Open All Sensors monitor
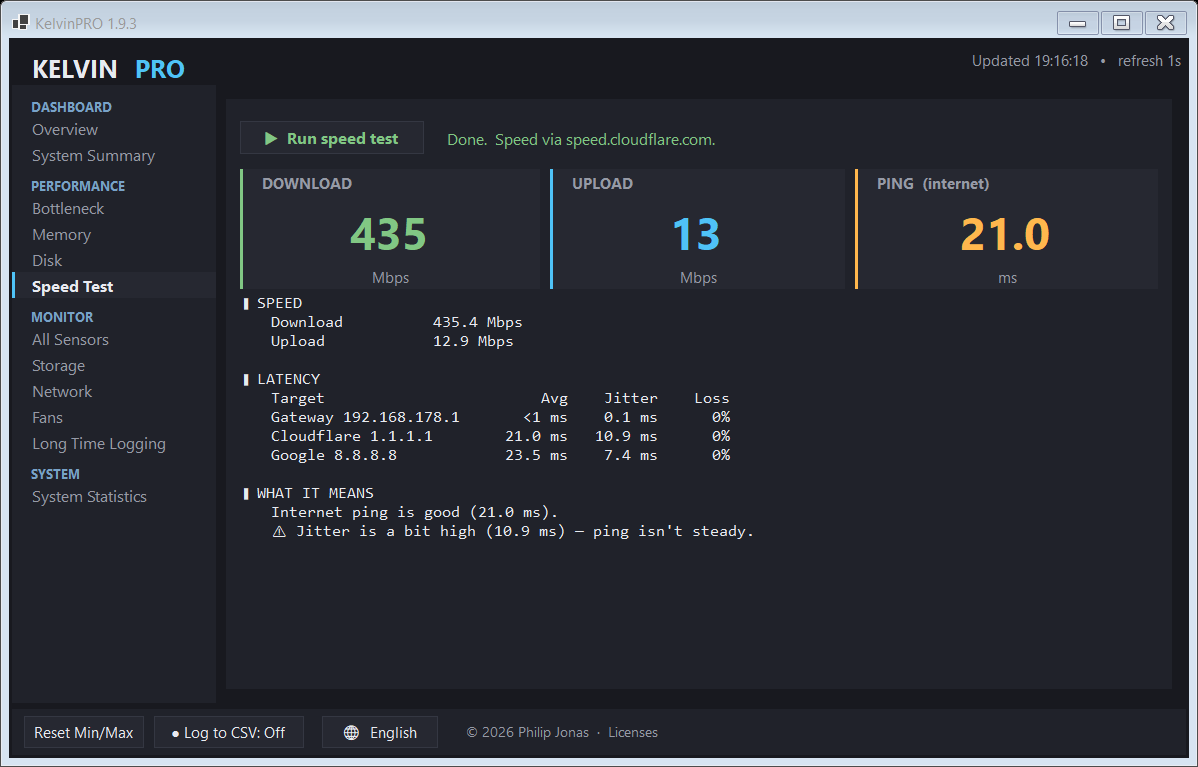This screenshot has width=1198, height=767. tap(70, 340)
